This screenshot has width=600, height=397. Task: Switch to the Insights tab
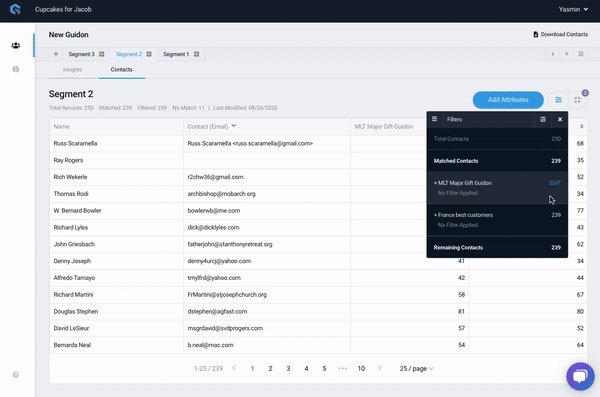tap(72, 70)
